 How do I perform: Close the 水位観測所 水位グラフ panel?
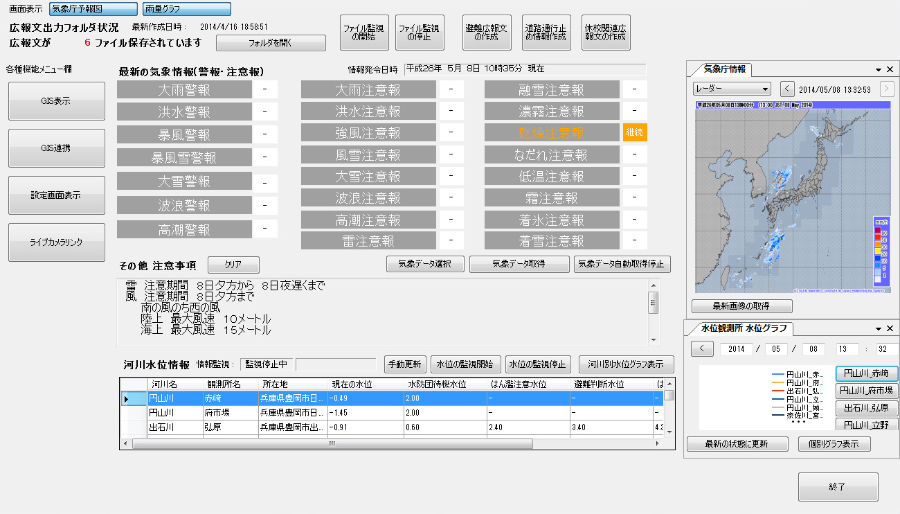[890, 329]
